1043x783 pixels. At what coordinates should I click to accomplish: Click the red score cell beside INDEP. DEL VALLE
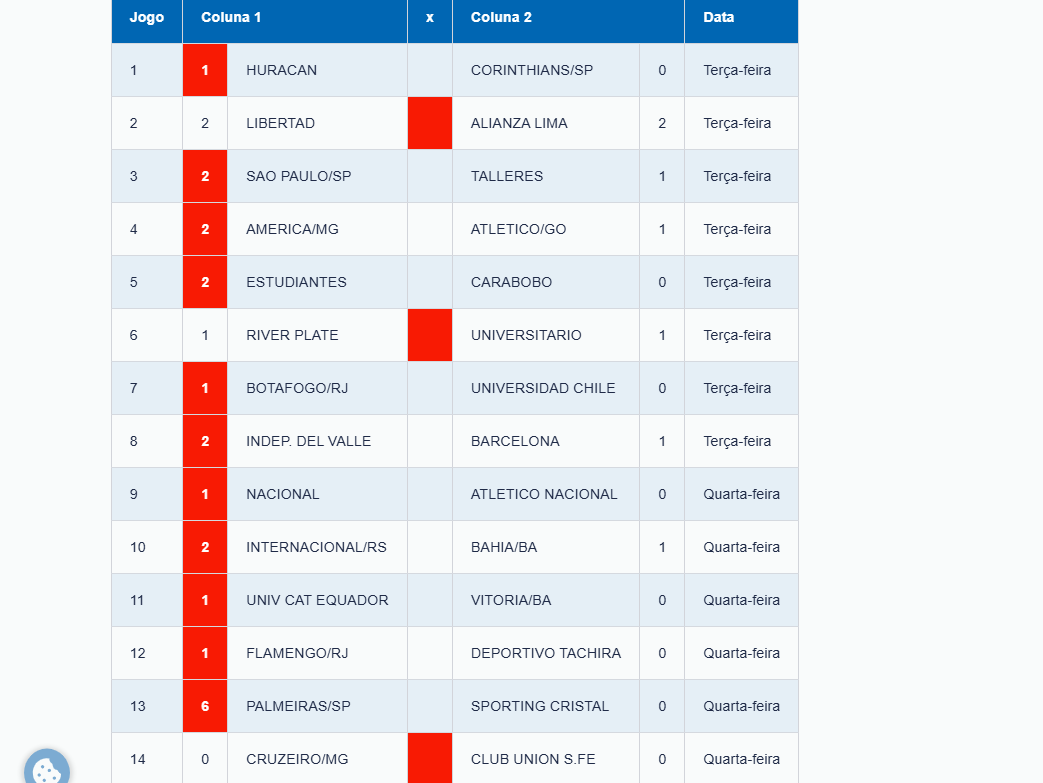pyautogui.click(x=205, y=441)
